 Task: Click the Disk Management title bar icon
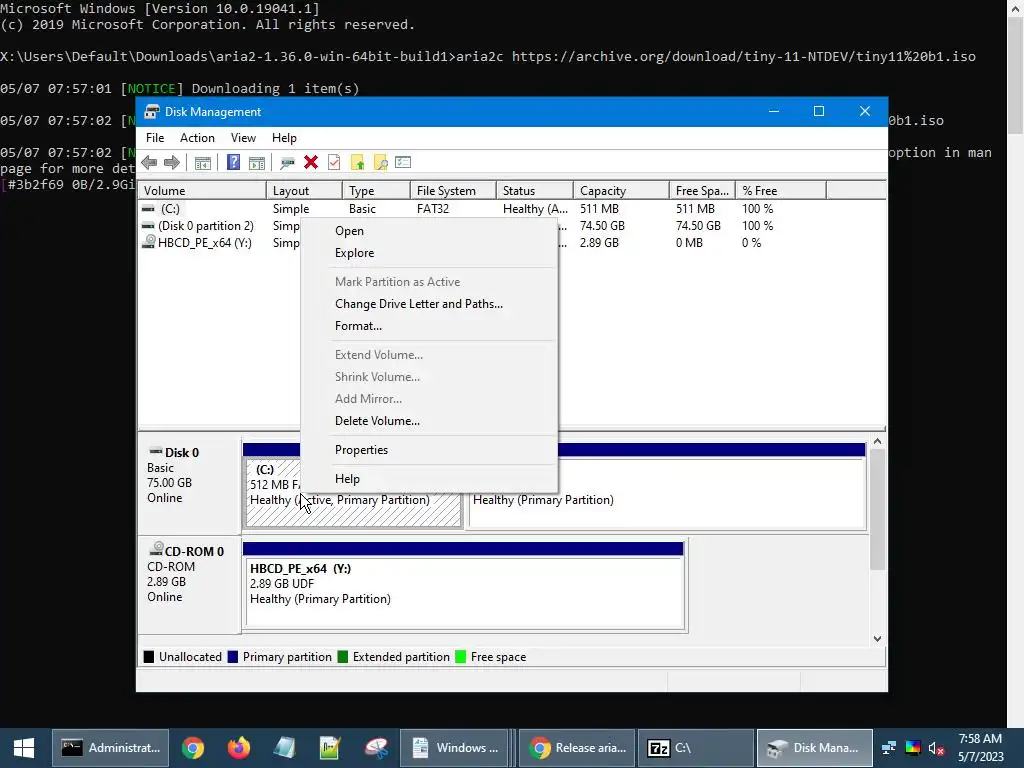click(152, 112)
